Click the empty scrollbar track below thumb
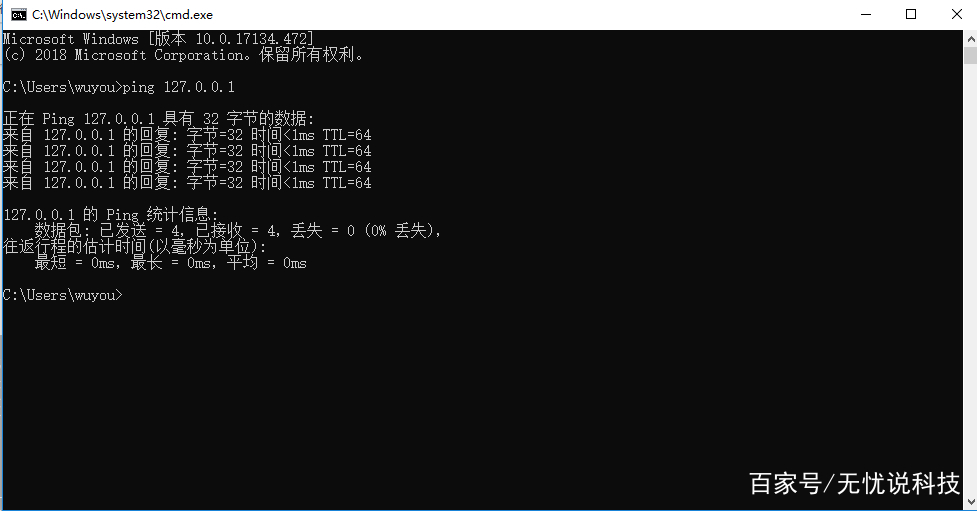This screenshot has height=511, width=977. [970, 277]
